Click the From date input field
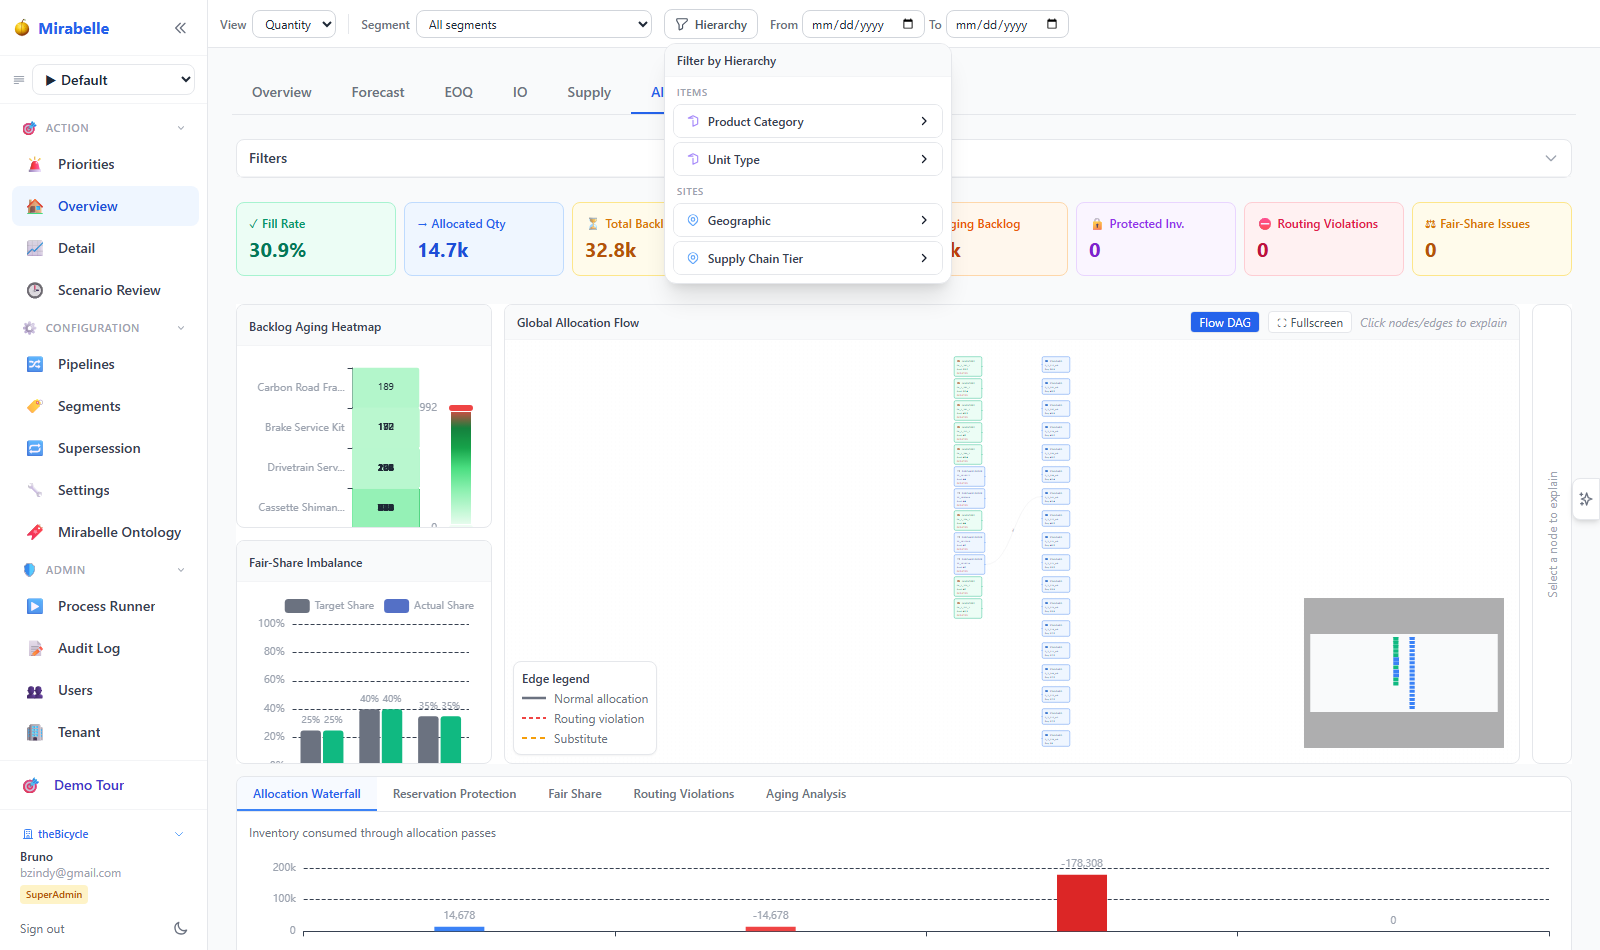Screen dimensions: 1600x950 click(863, 24)
